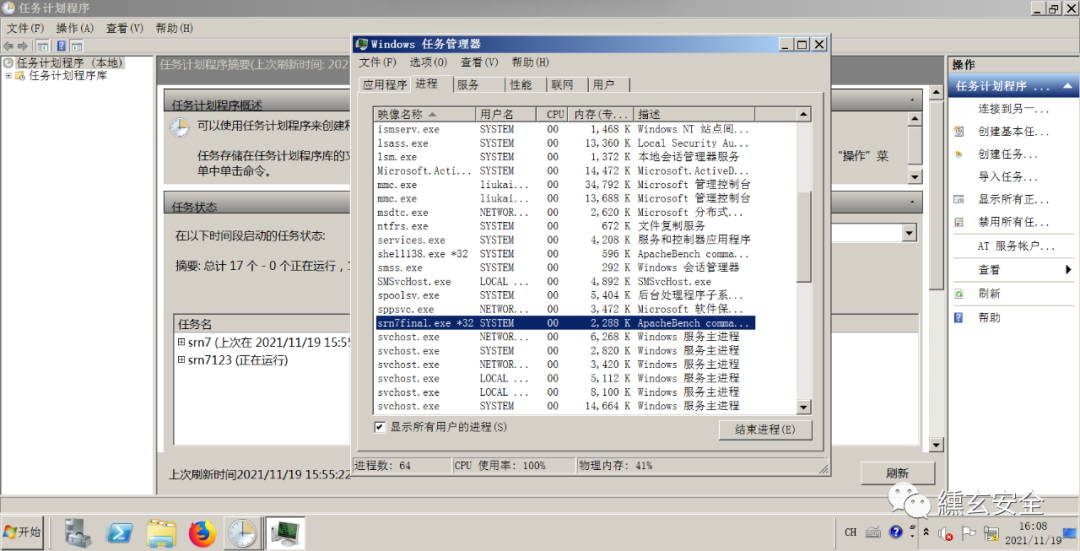This screenshot has height=551, width=1080.
Task: Open Windows Explorer folder from taskbar
Action: (x=161, y=533)
